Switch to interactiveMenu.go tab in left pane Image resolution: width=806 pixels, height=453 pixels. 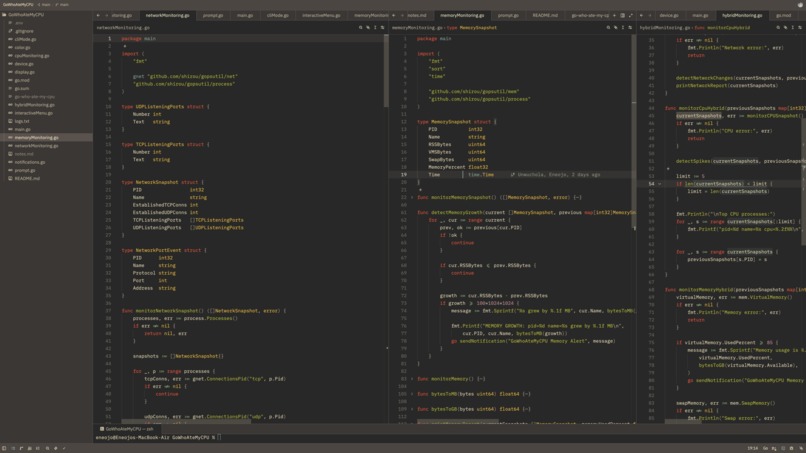(x=321, y=15)
